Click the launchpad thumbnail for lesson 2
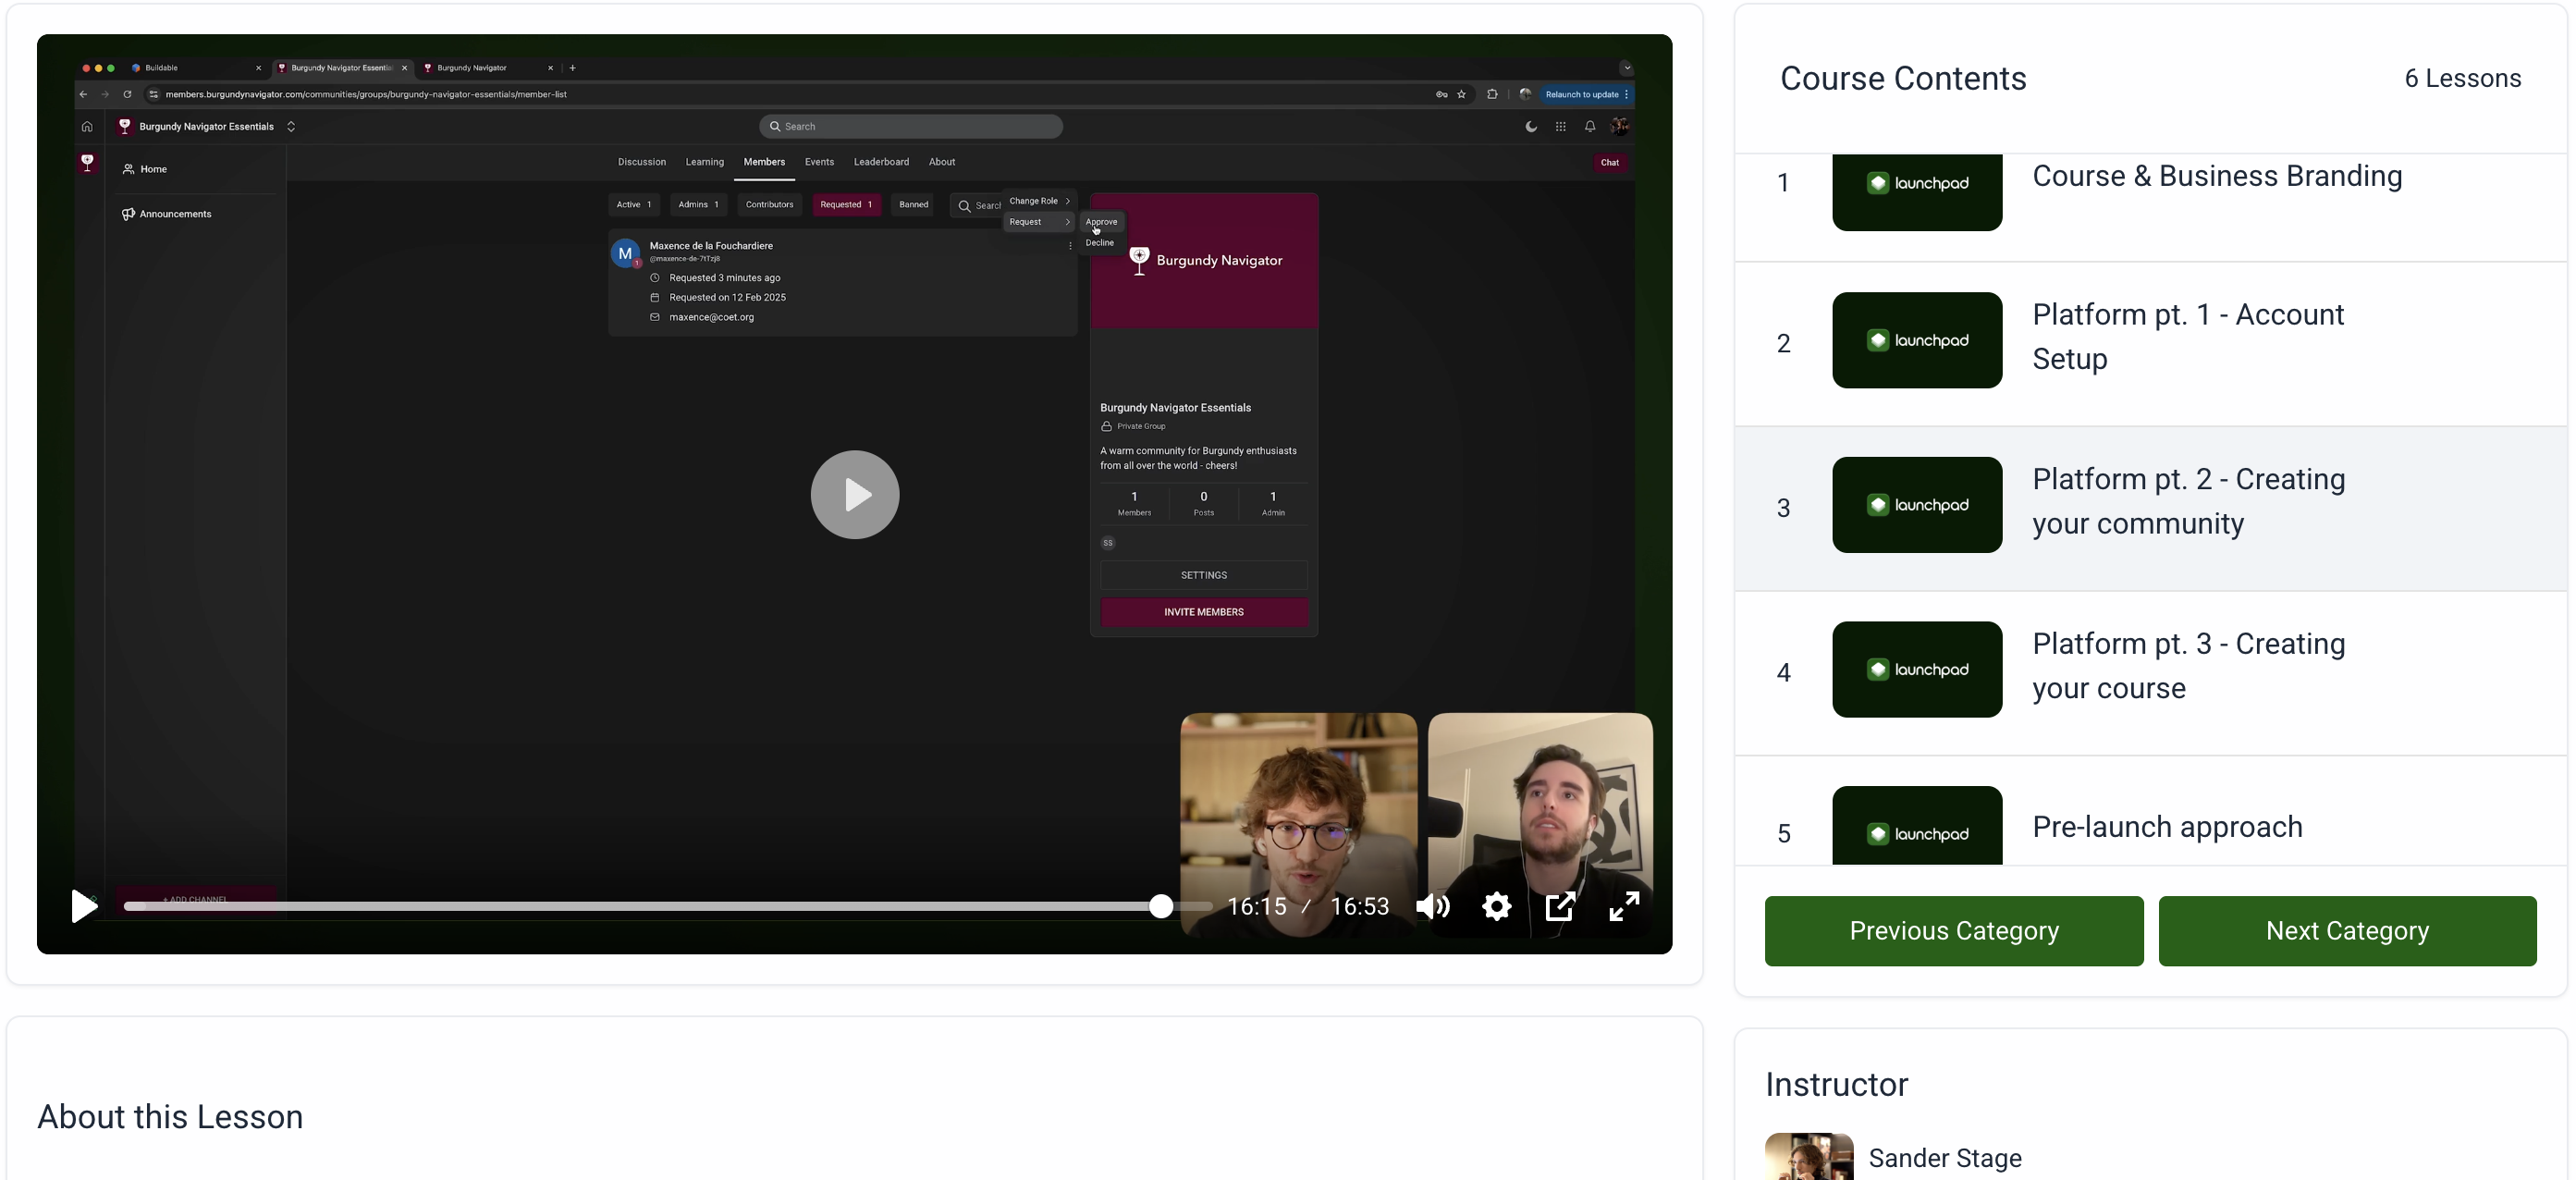Viewport: 2576px width, 1180px height. pos(1917,340)
